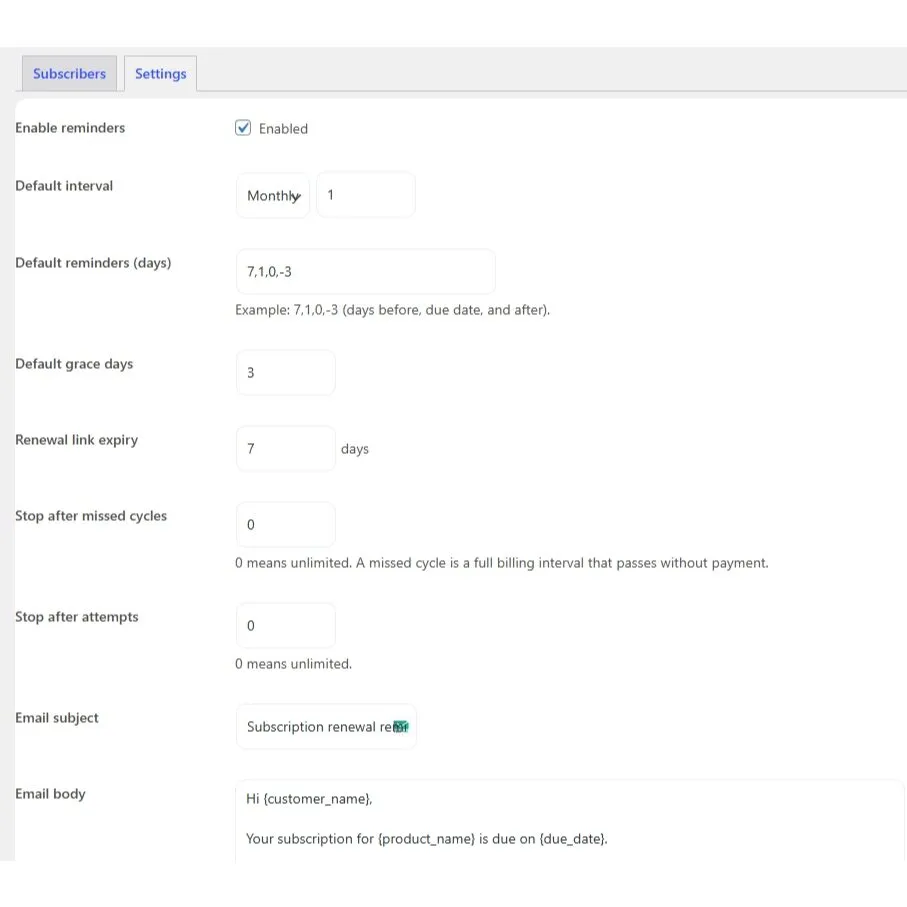
Task: Click the Default grace days input
Action: pos(285,373)
